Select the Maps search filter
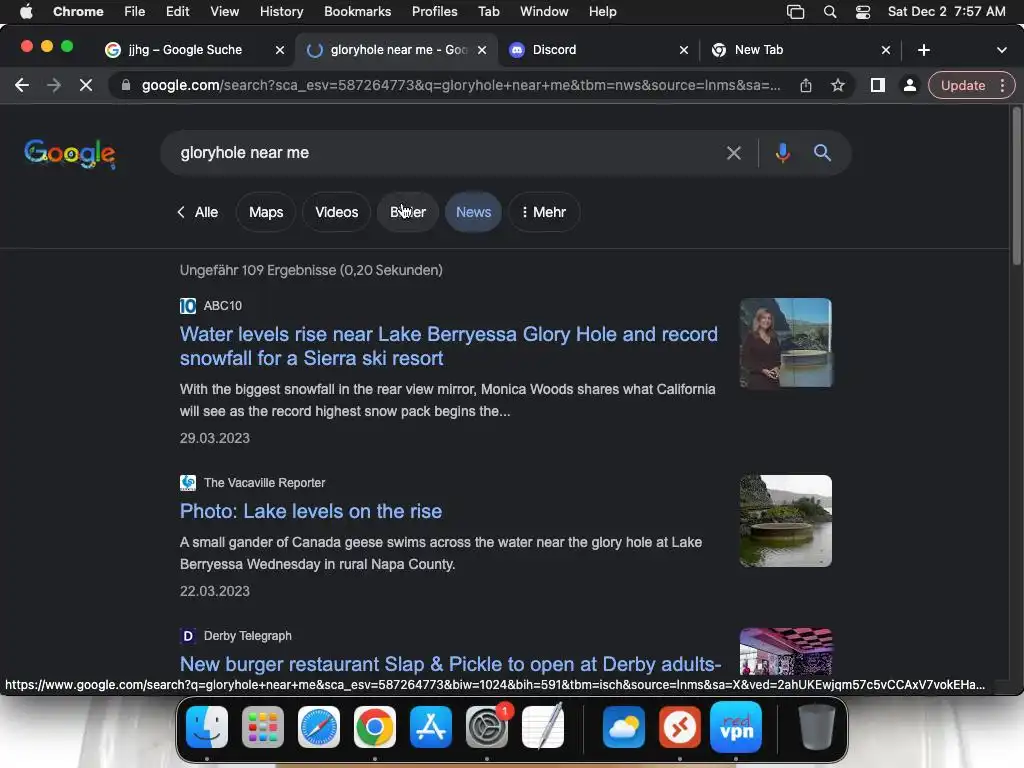The width and height of the screenshot is (1024, 768). [x=266, y=212]
